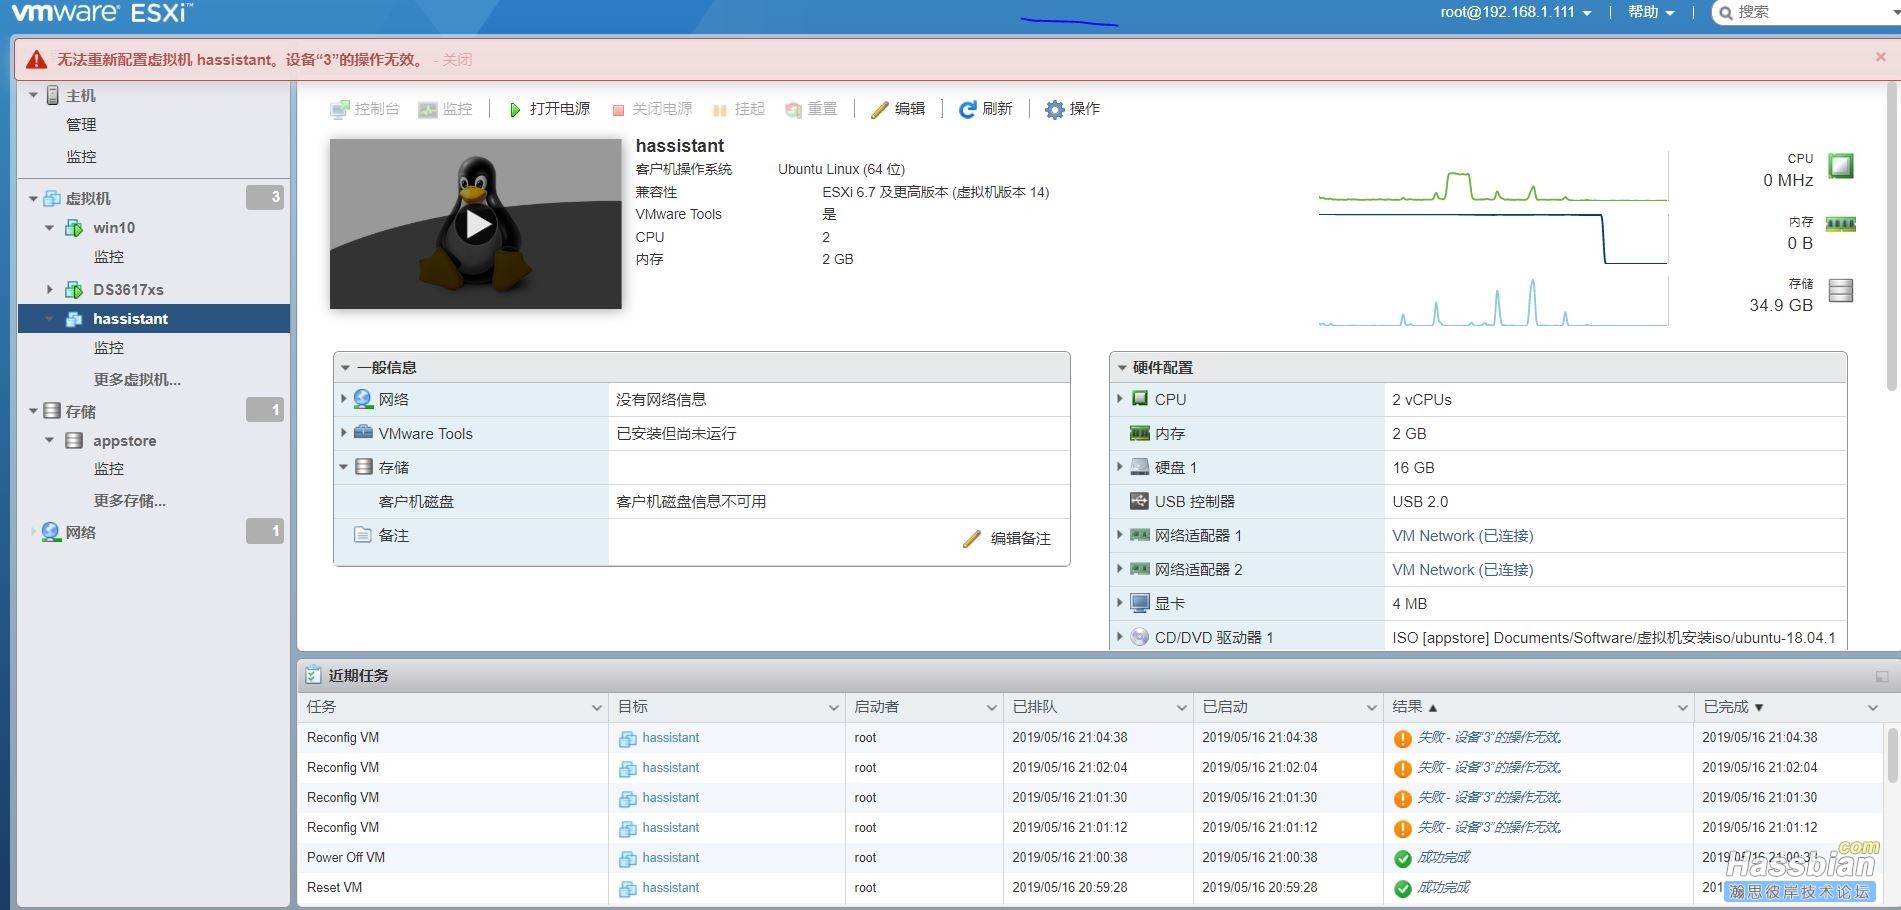Expand CD/DVD 驱动器 1 row
1901x910 pixels.
click(x=1120, y=637)
